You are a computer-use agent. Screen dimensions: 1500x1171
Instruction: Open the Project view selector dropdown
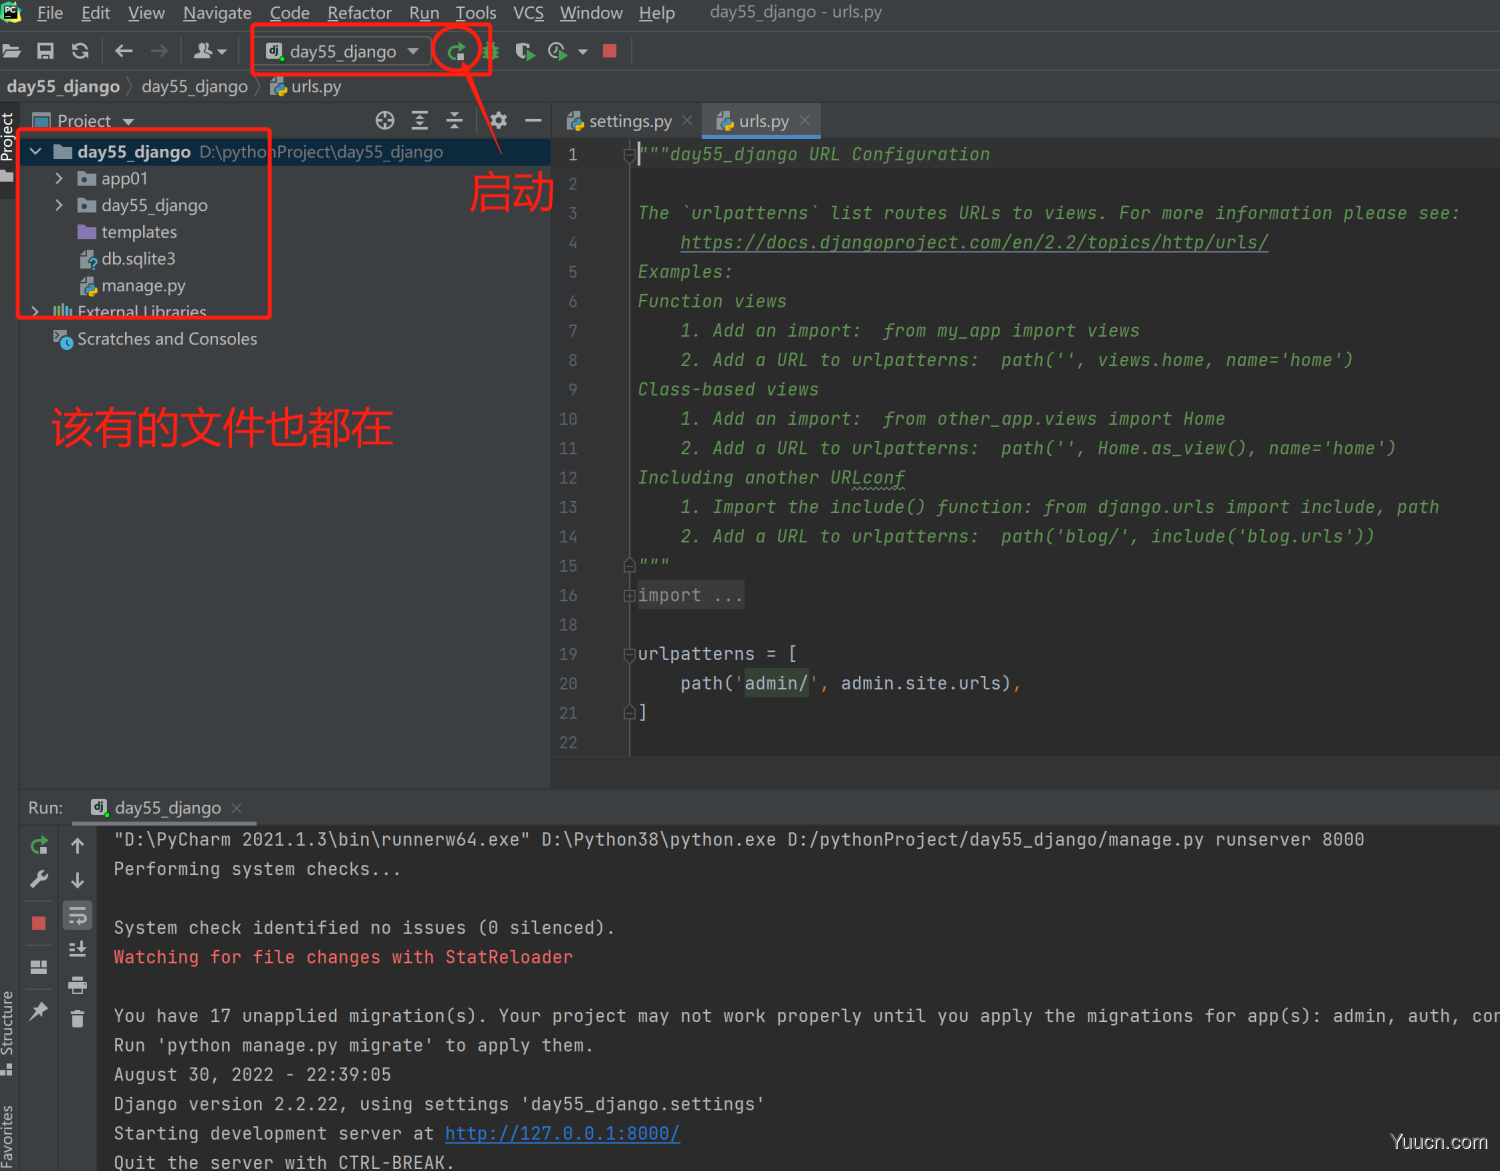click(x=84, y=121)
